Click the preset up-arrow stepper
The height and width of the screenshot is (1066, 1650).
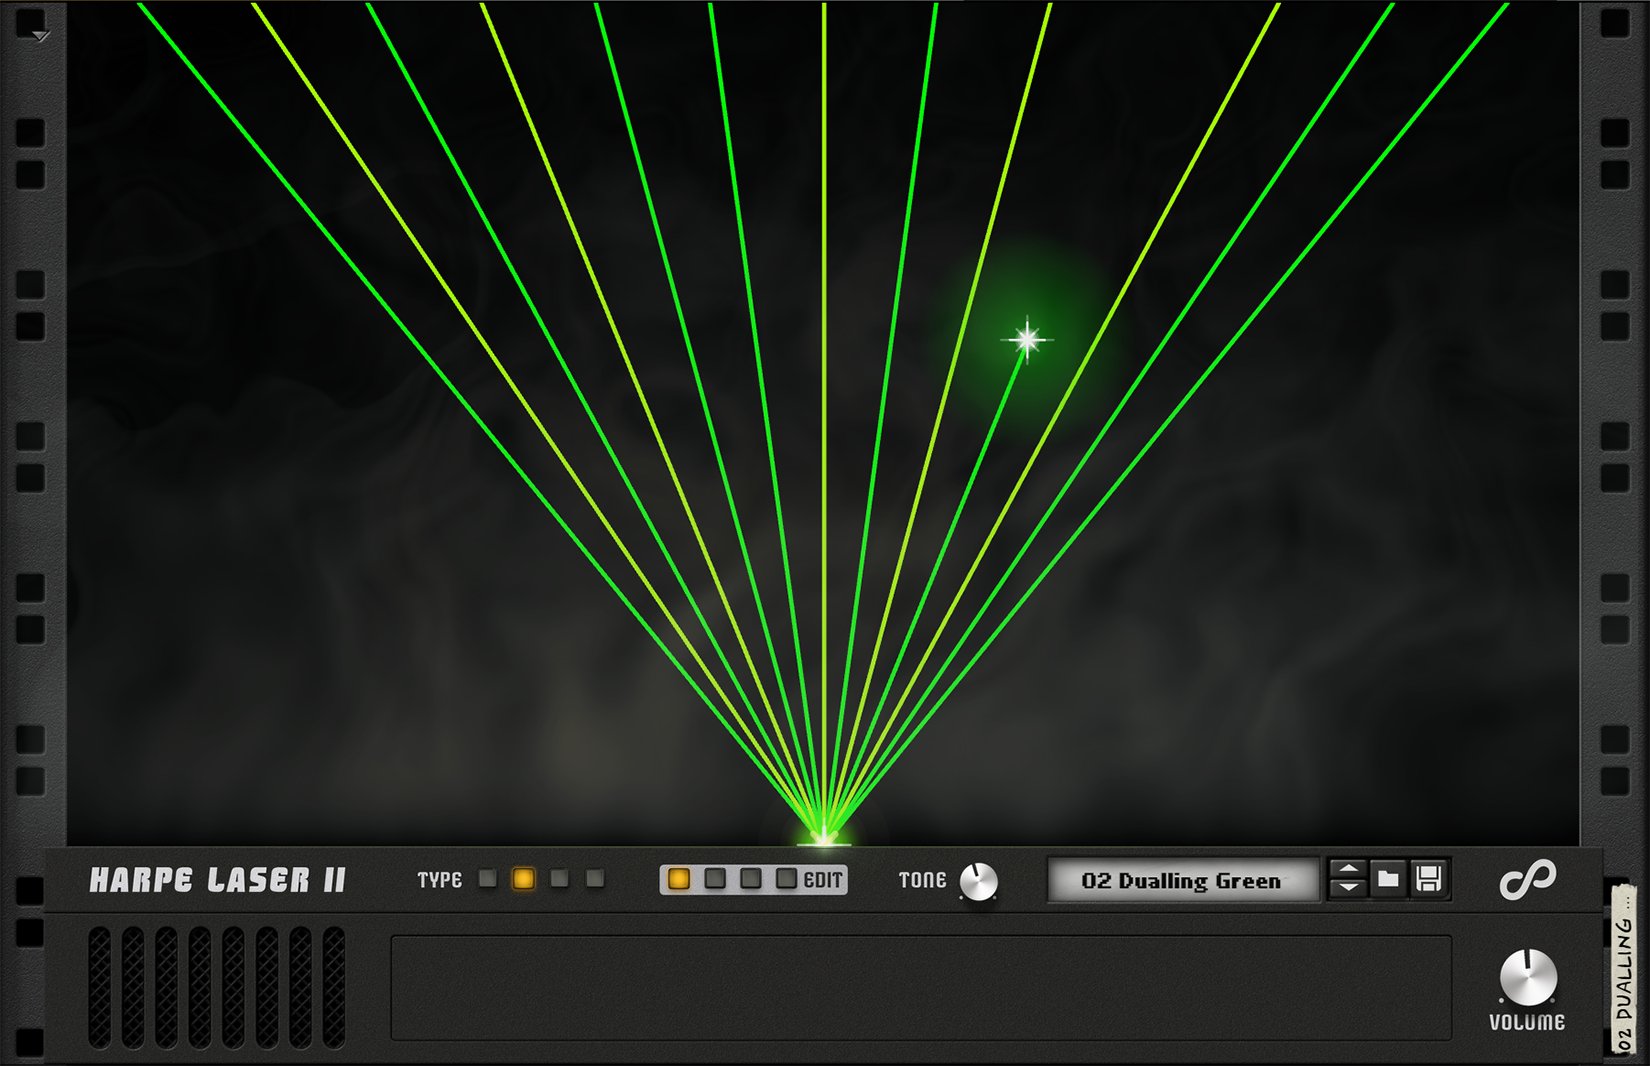pyautogui.click(x=1349, y=871)
